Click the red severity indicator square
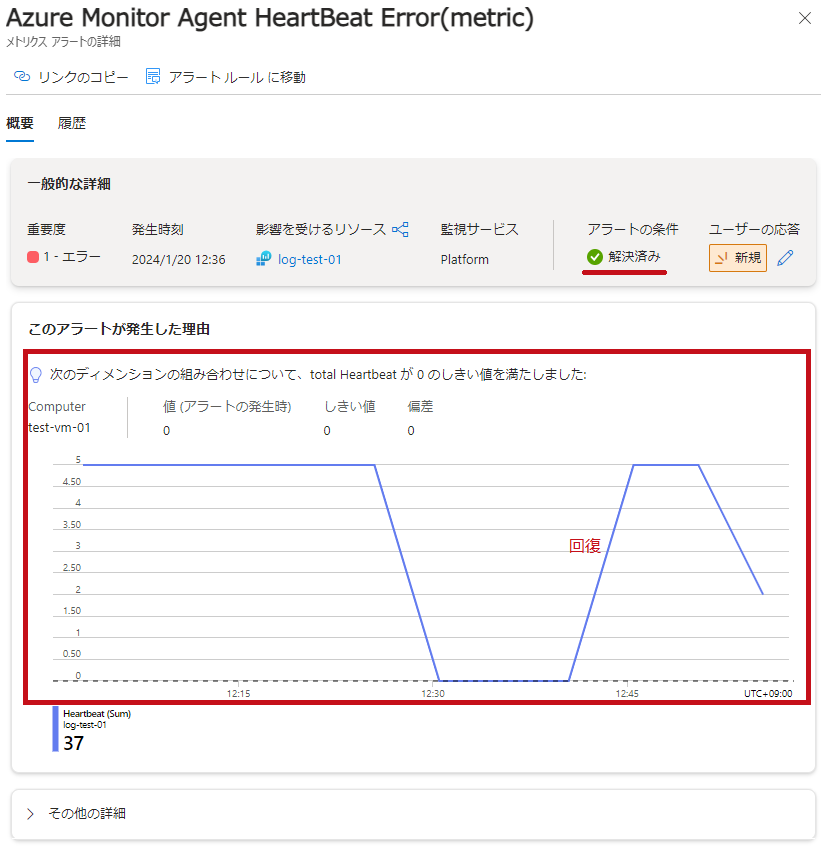This screenshot has width=824, height=846. coord(33,257)
